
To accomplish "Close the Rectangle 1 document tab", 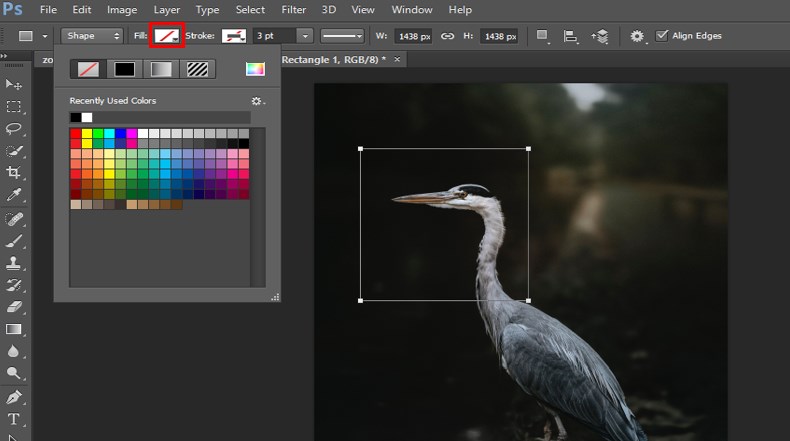I will click(397, 59).
